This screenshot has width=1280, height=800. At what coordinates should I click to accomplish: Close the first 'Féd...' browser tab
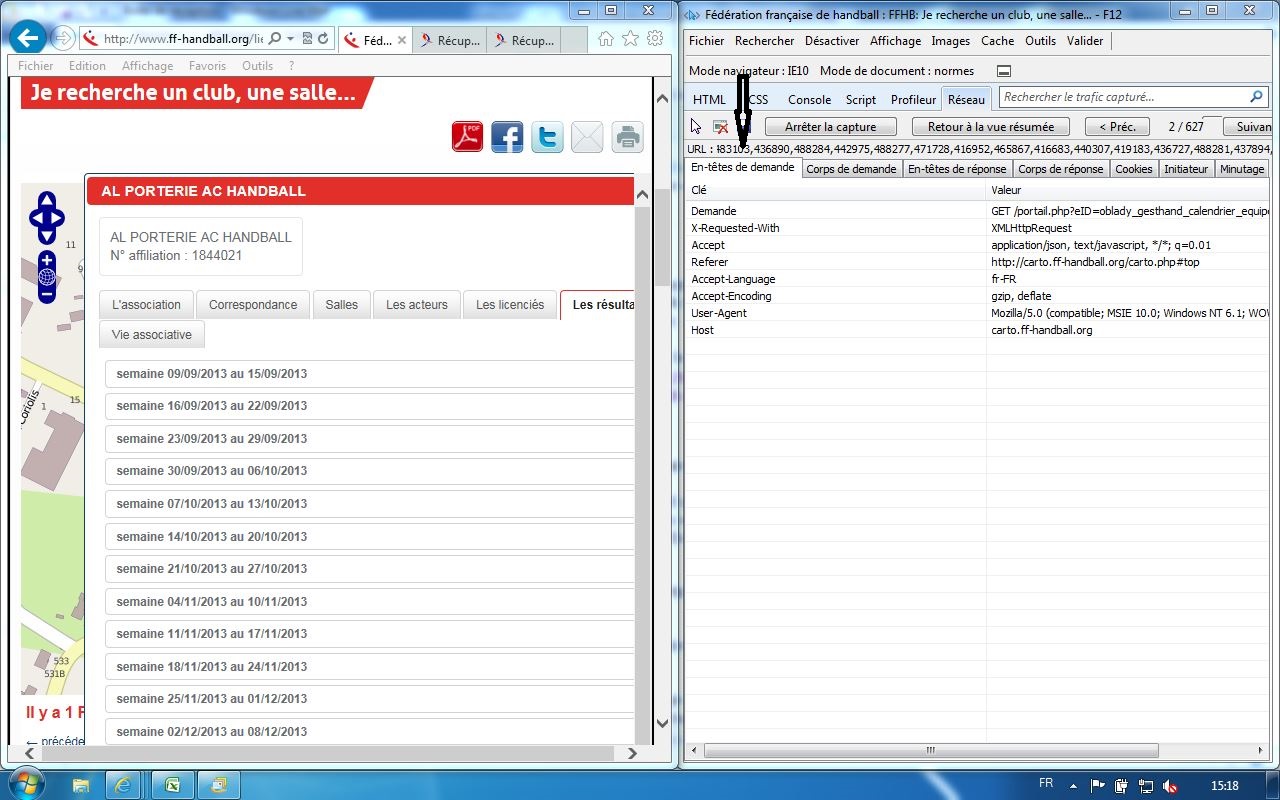pos(402,41)
